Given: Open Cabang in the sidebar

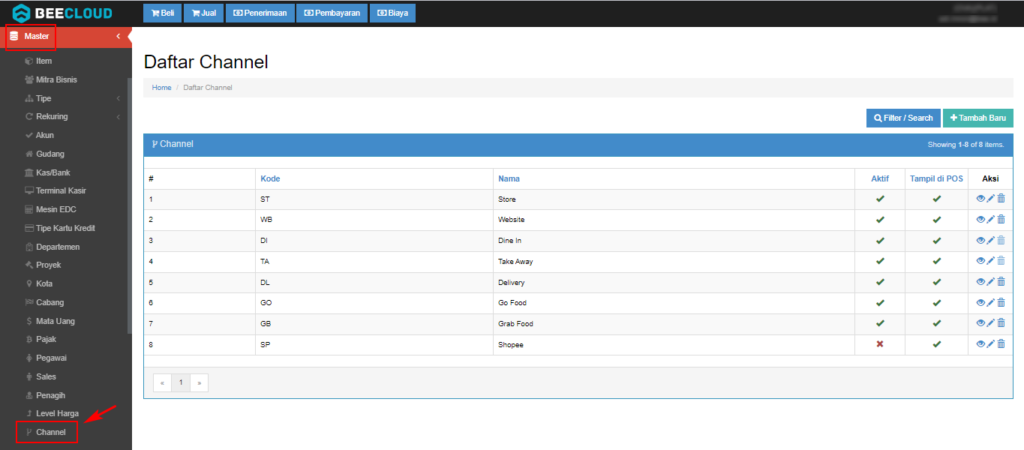Looking at the screenshot, I should click(x=44, y=302).
